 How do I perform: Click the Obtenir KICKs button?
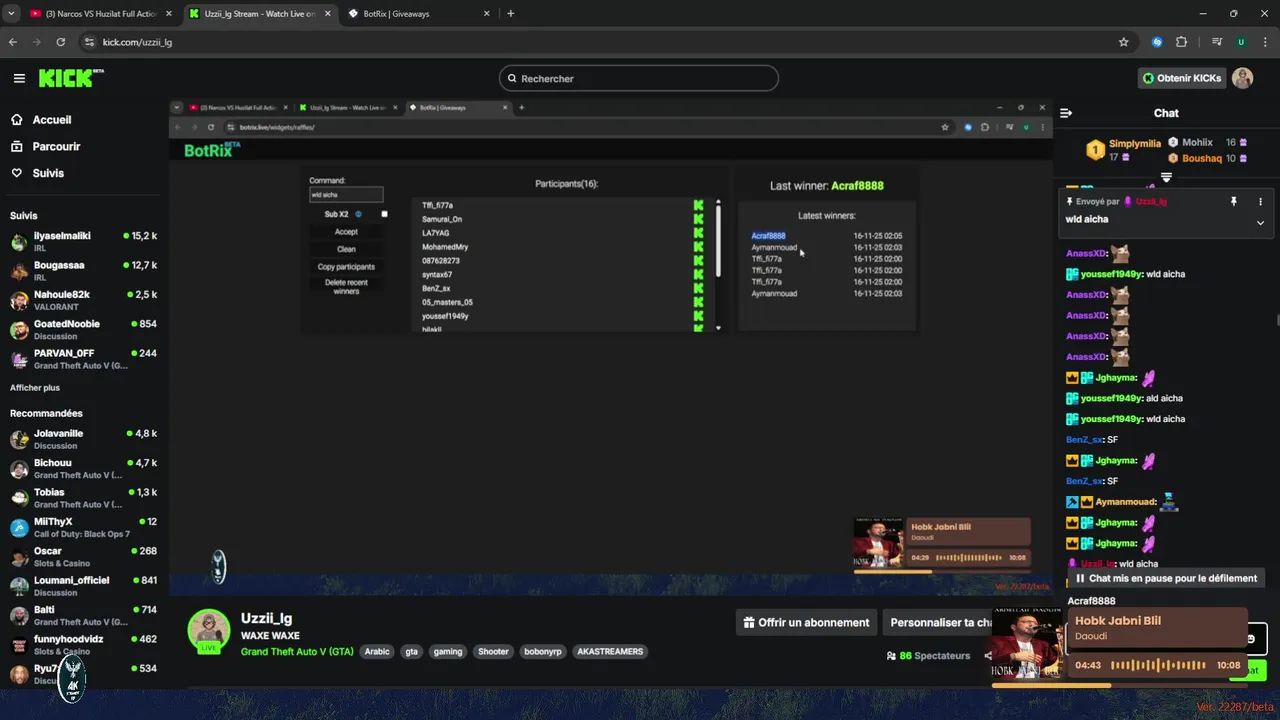(1182, 78)
